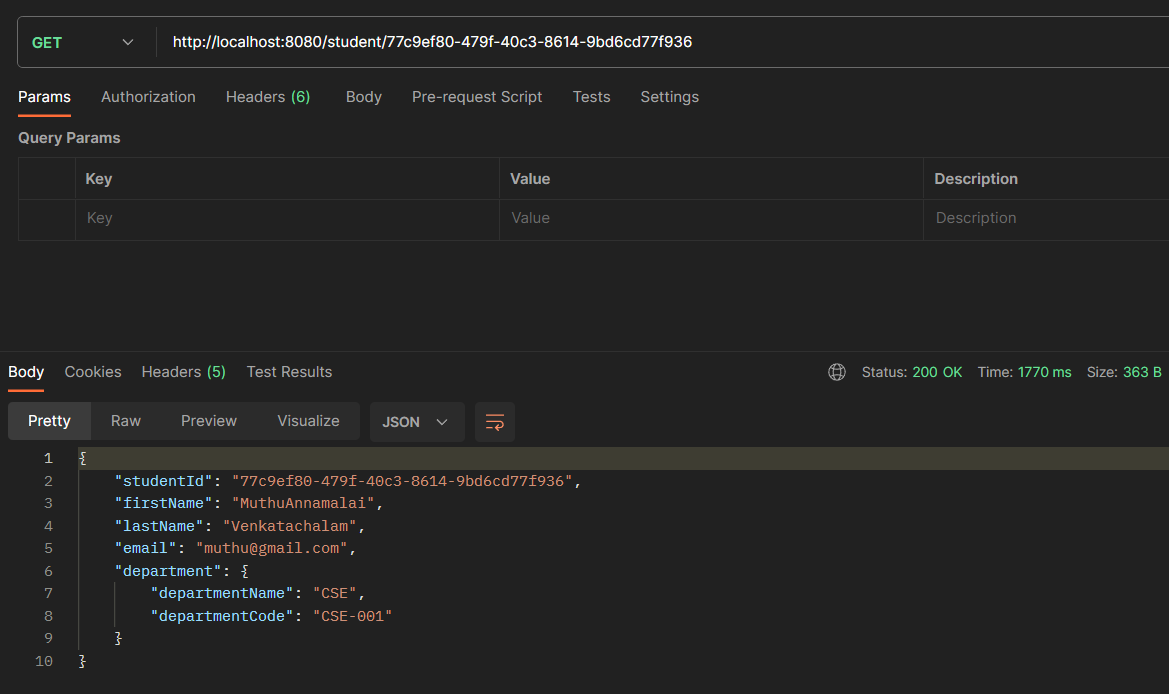Switch to Raw response view
This screenshot has width=1169, height=694.
pyautogui.click(x=126, y=421)
